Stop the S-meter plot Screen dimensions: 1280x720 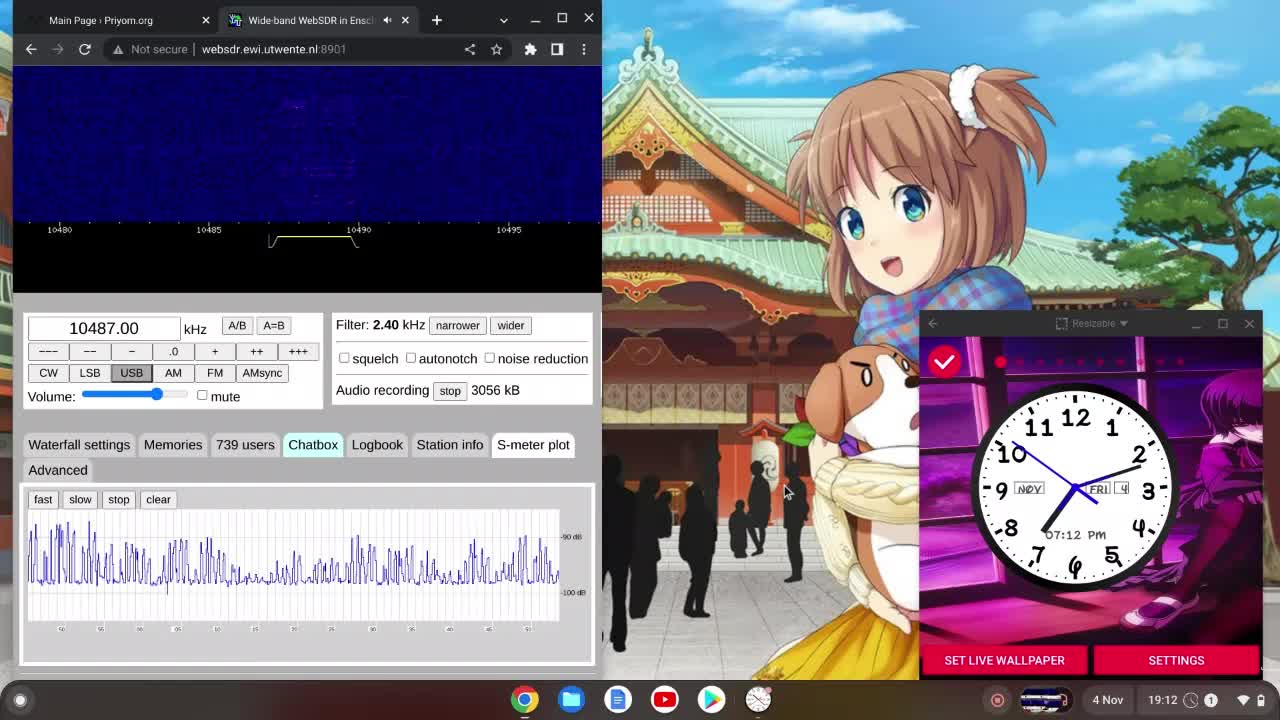point(119,500)
